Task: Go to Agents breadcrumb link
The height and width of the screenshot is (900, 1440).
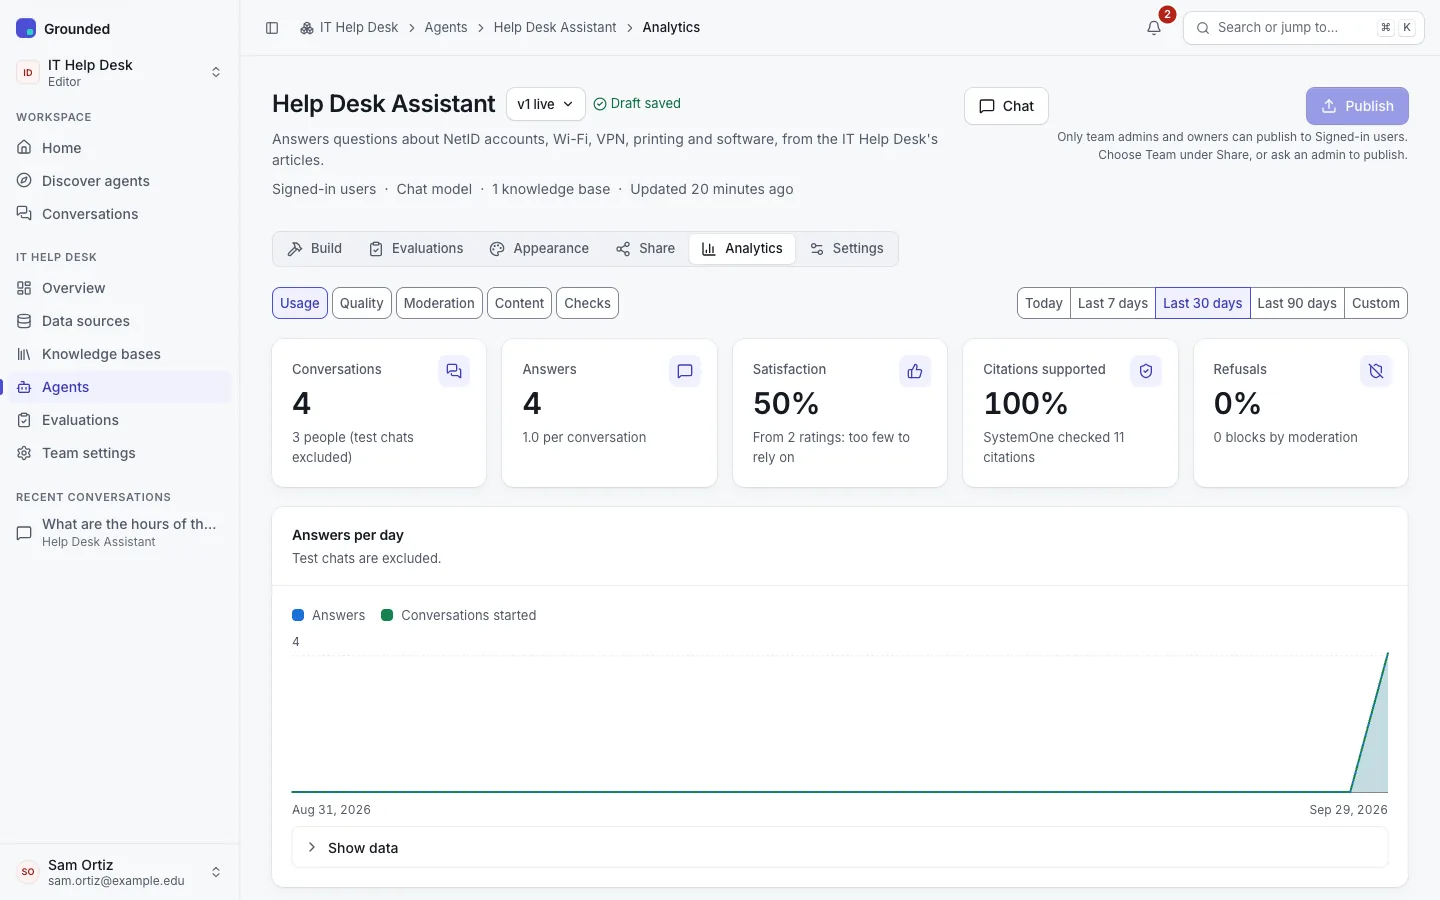Action: point(446,28)
